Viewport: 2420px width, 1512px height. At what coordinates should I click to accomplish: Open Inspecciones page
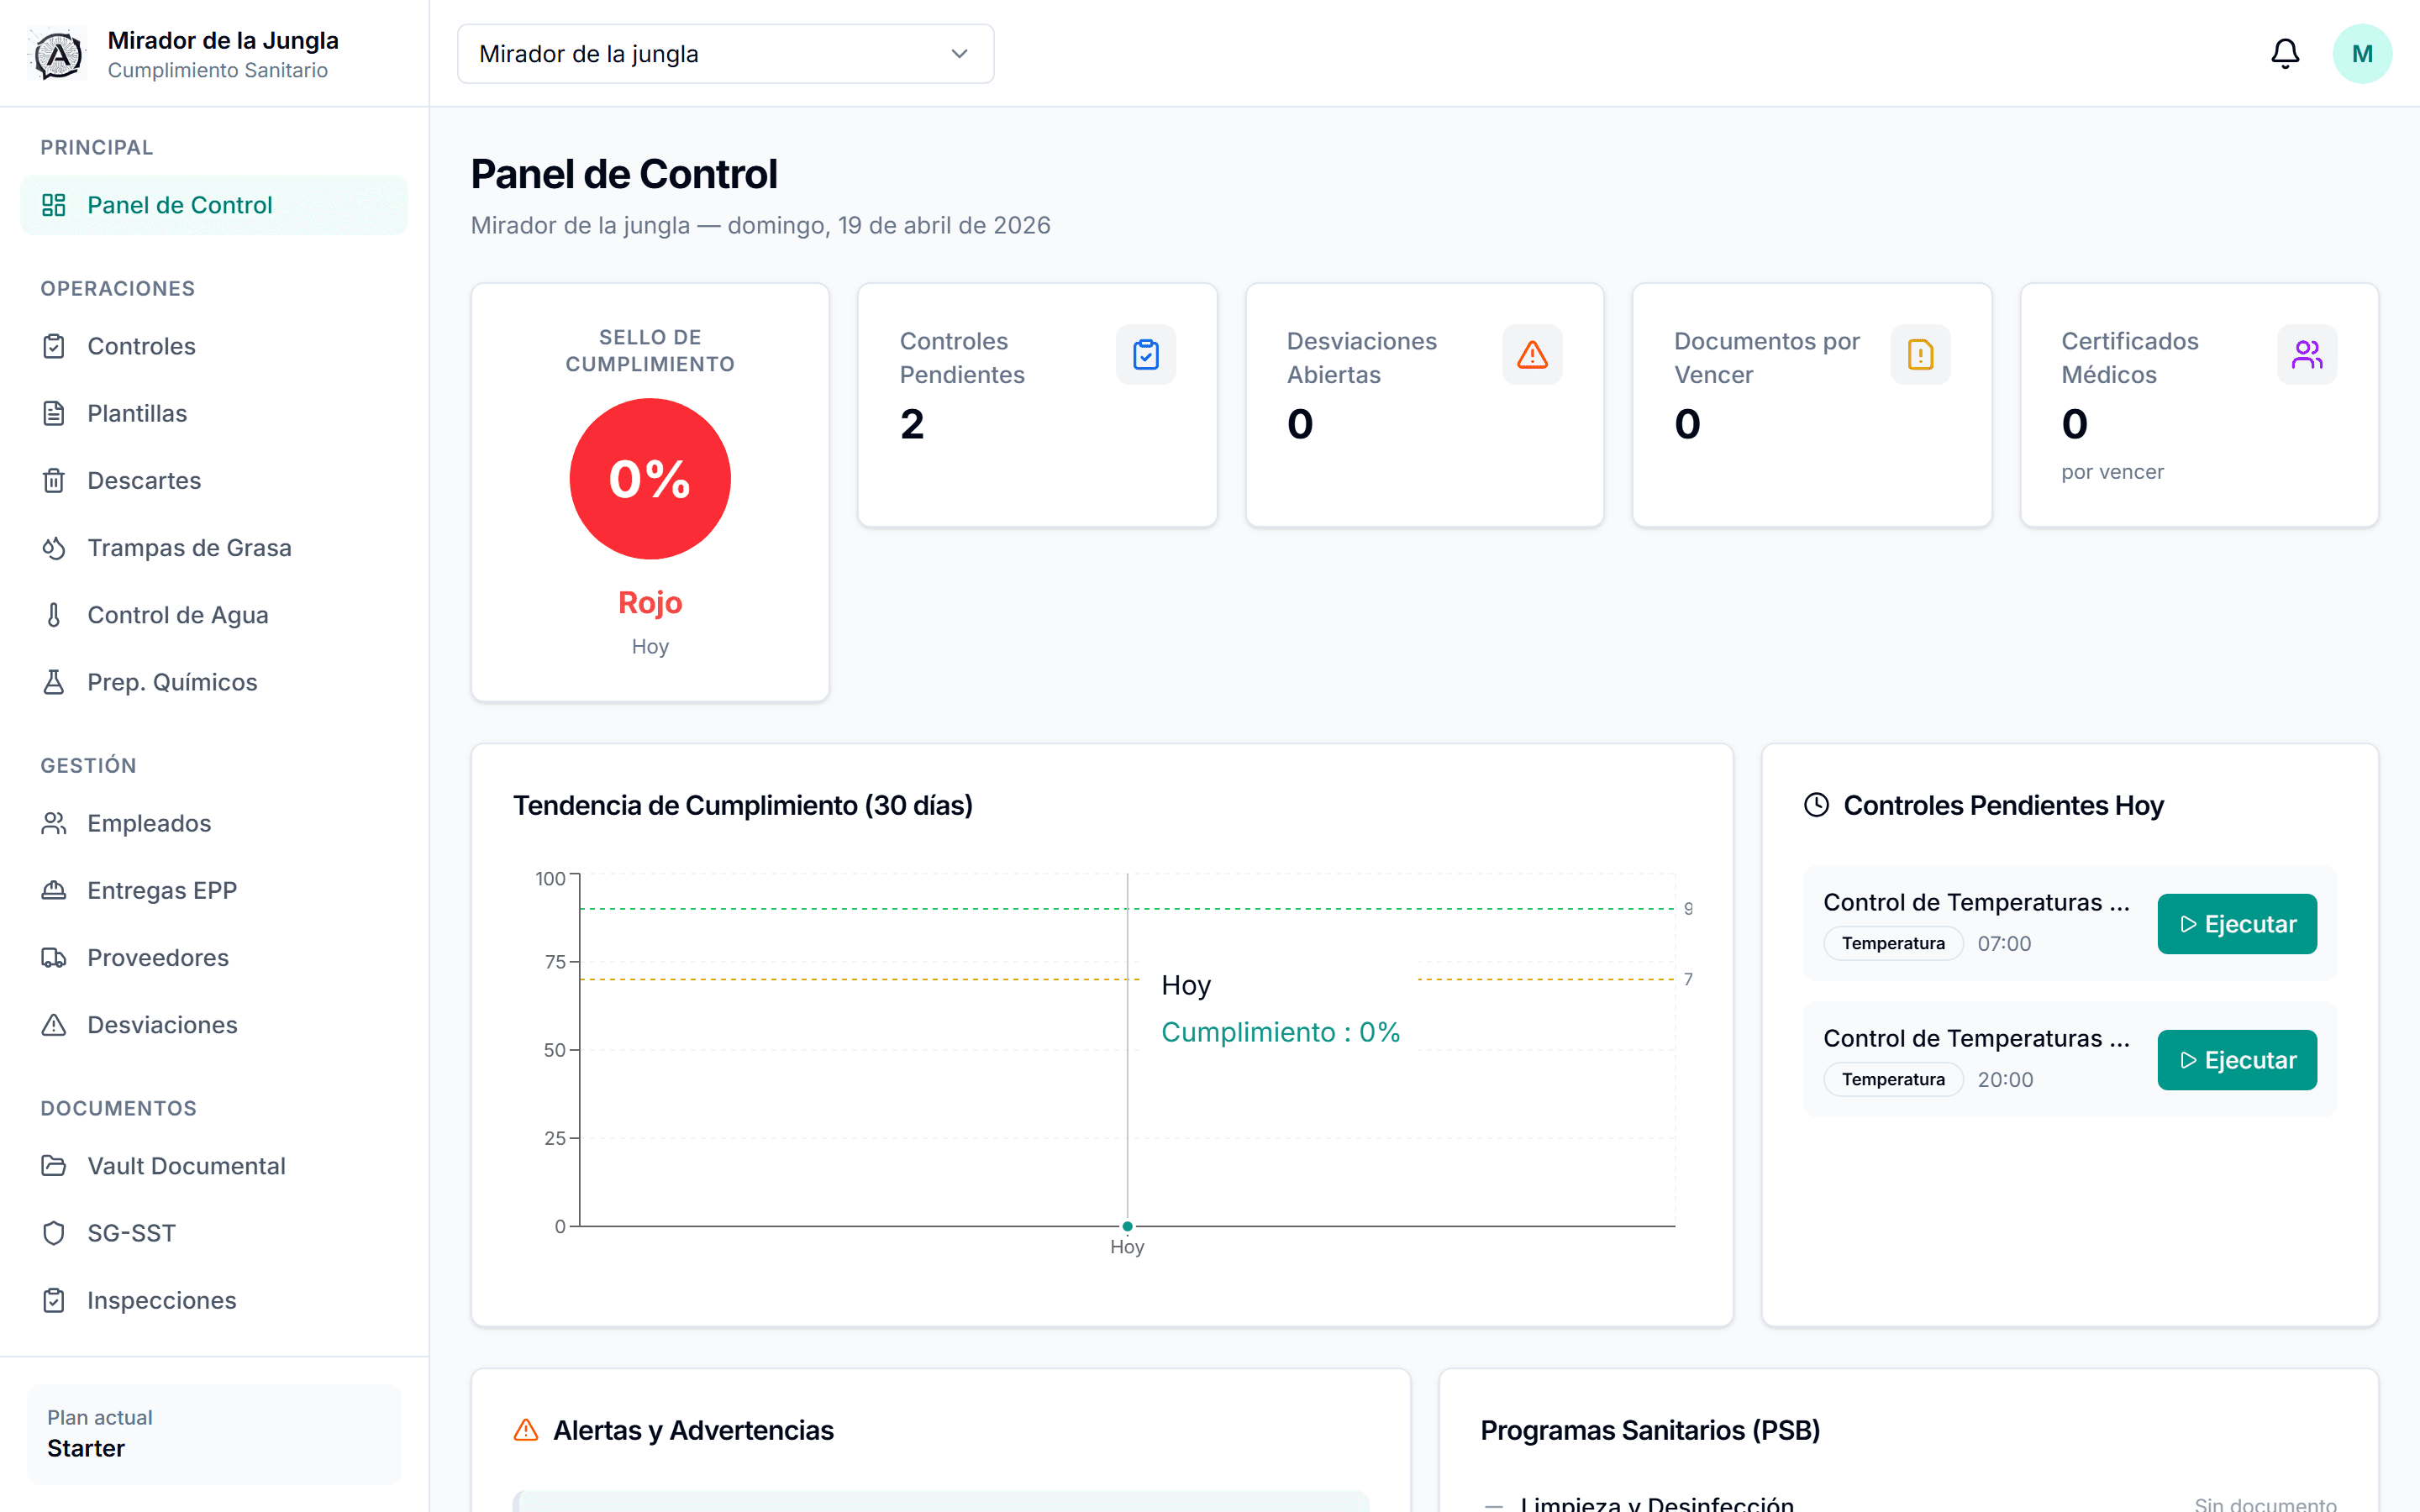pos(214,1300)
